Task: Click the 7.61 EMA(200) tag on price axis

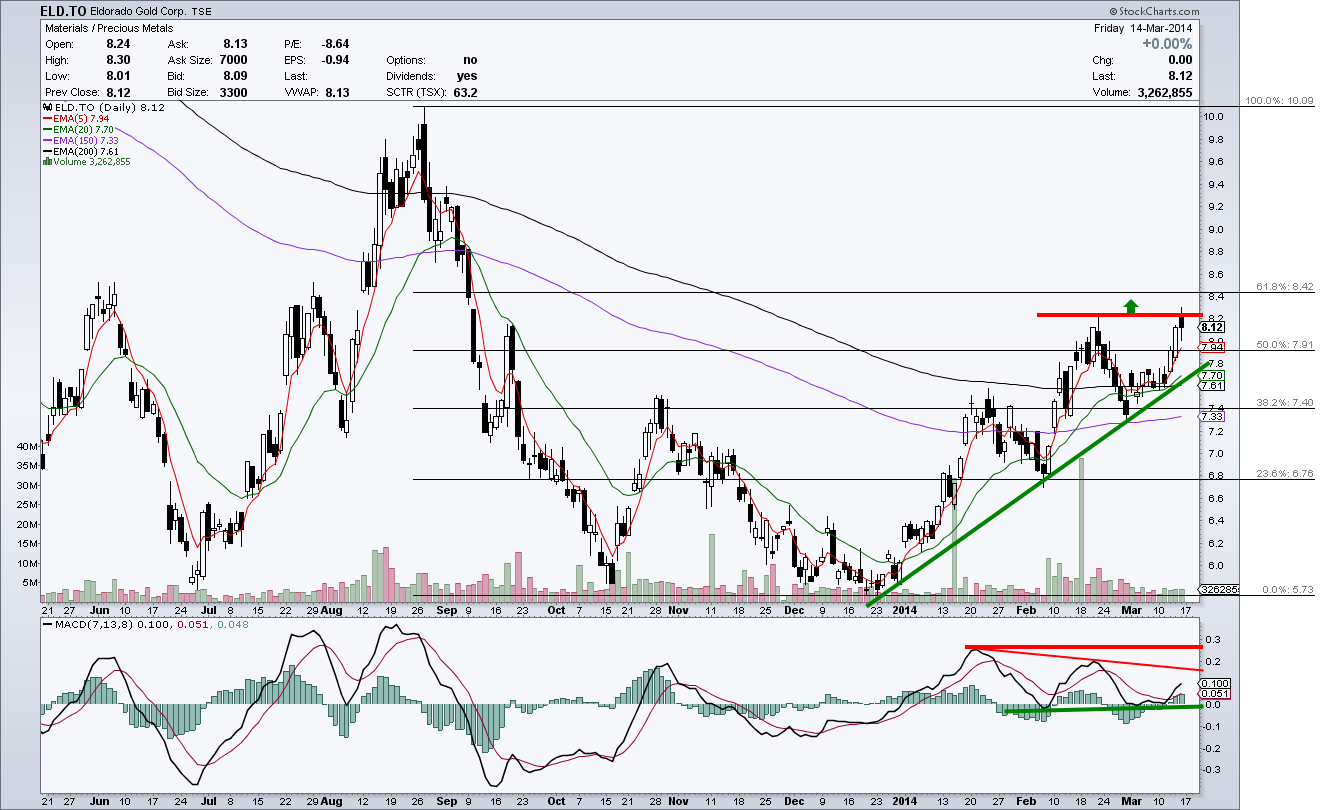Action: [1211, 386]
